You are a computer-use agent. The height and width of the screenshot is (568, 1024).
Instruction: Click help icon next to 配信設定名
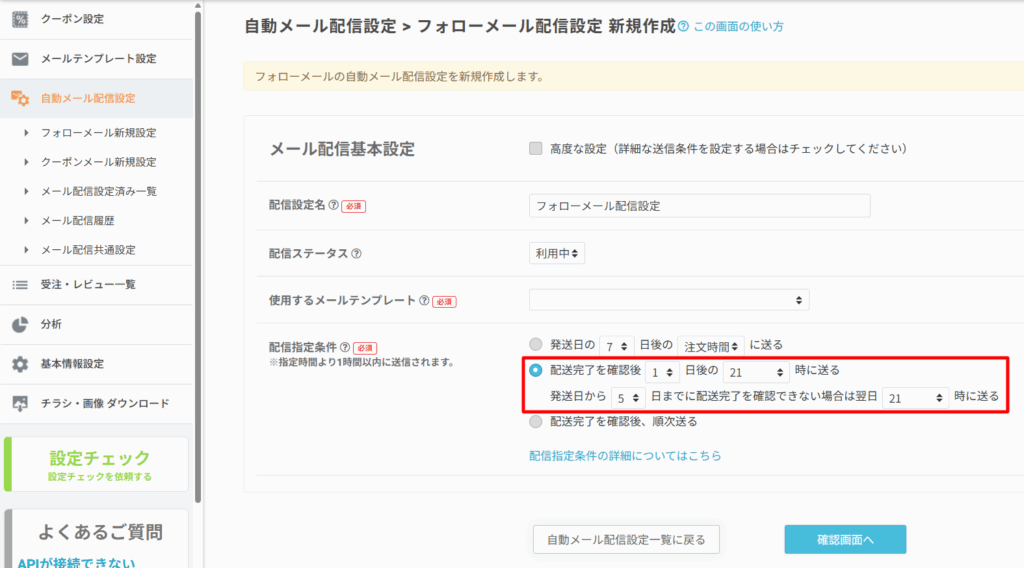coord(333,206)
